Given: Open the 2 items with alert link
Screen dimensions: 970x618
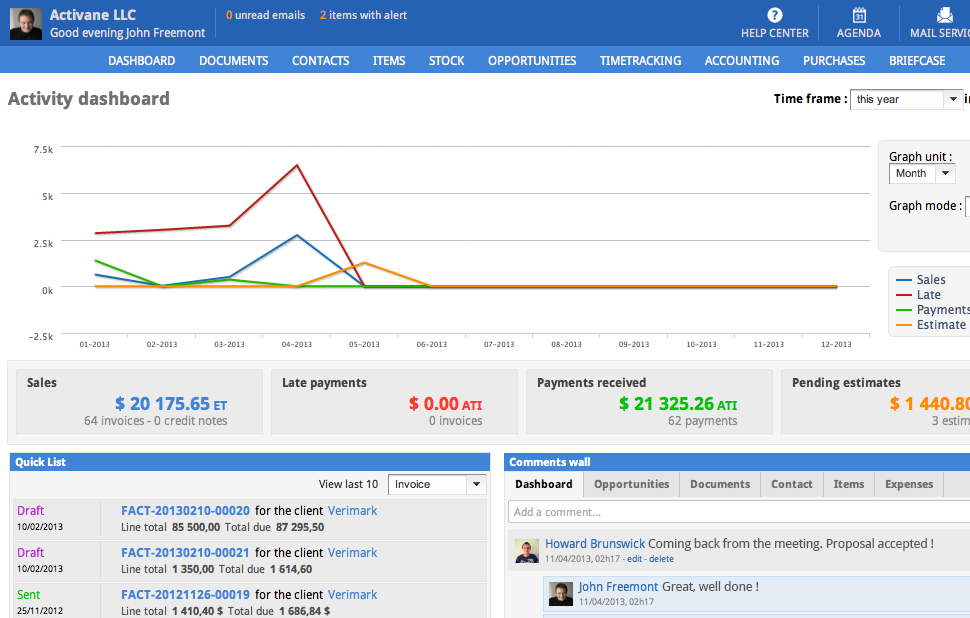Looking at the screenshot, I should coord(363,16).
